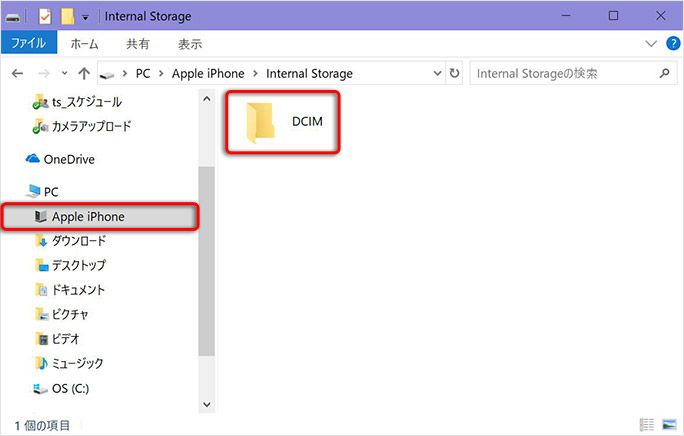Click the Up one level arrow
This screenshot has width=684, height=436.
(x=84, y=73)
